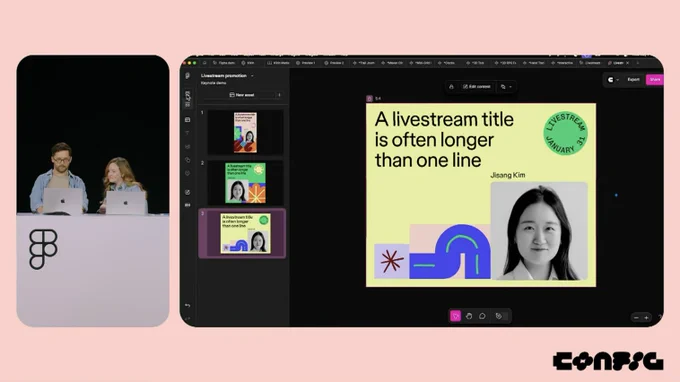Add a new tab with the plus icon

638,63
